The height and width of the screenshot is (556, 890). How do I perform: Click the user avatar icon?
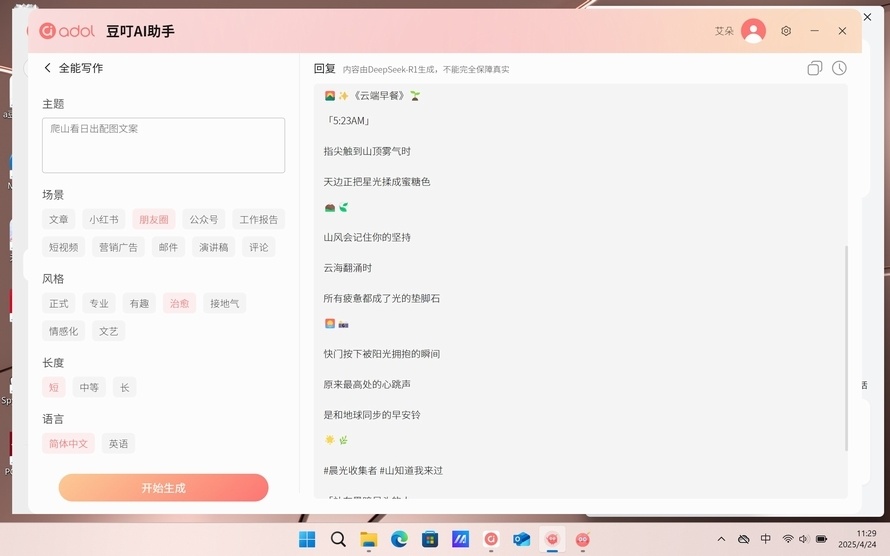pyautogui.click(x=753, y=31)
